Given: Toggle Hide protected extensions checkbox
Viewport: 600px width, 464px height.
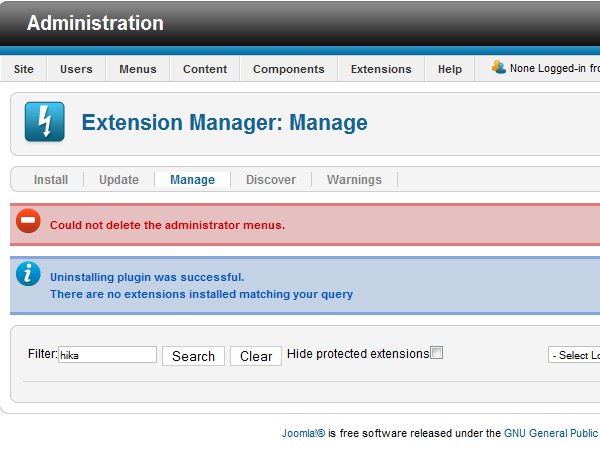Looking at the screenshot, I should 436,353.
